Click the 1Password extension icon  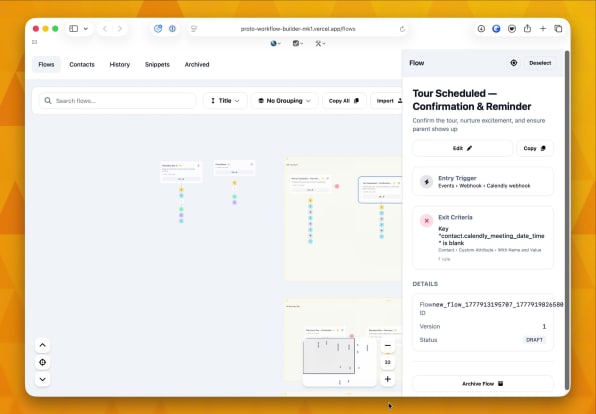pyautogui.click(x=173, y=29)
